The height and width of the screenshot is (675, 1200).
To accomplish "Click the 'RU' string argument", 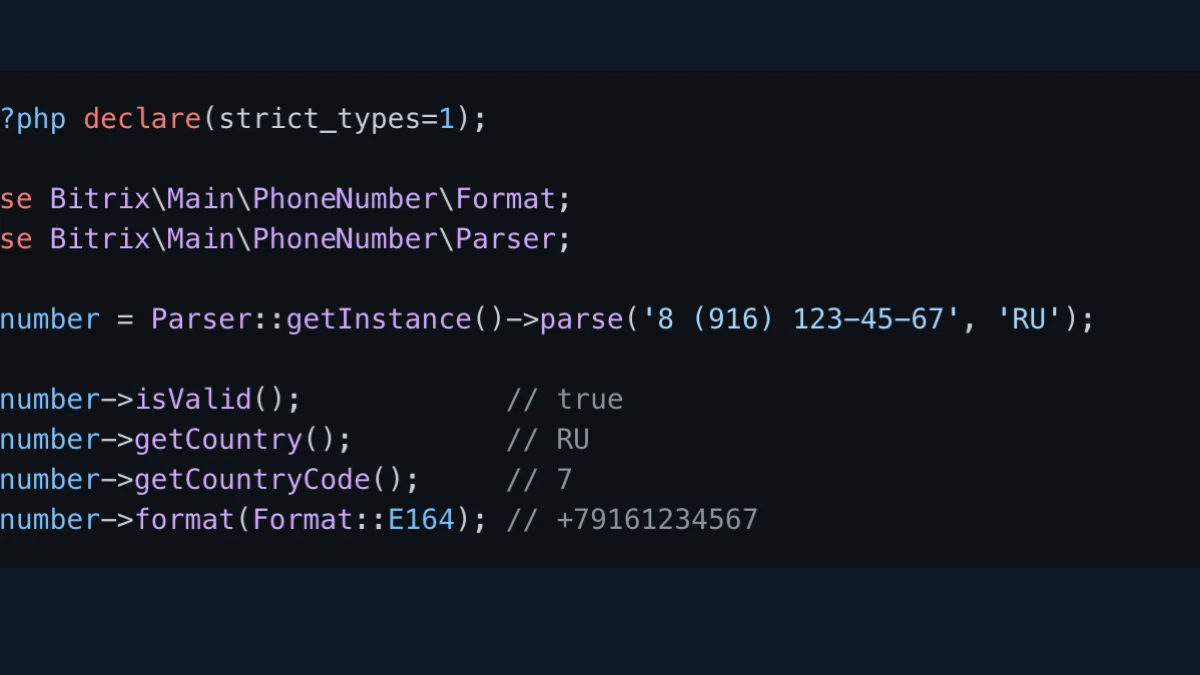I will tap(1036, 320).
